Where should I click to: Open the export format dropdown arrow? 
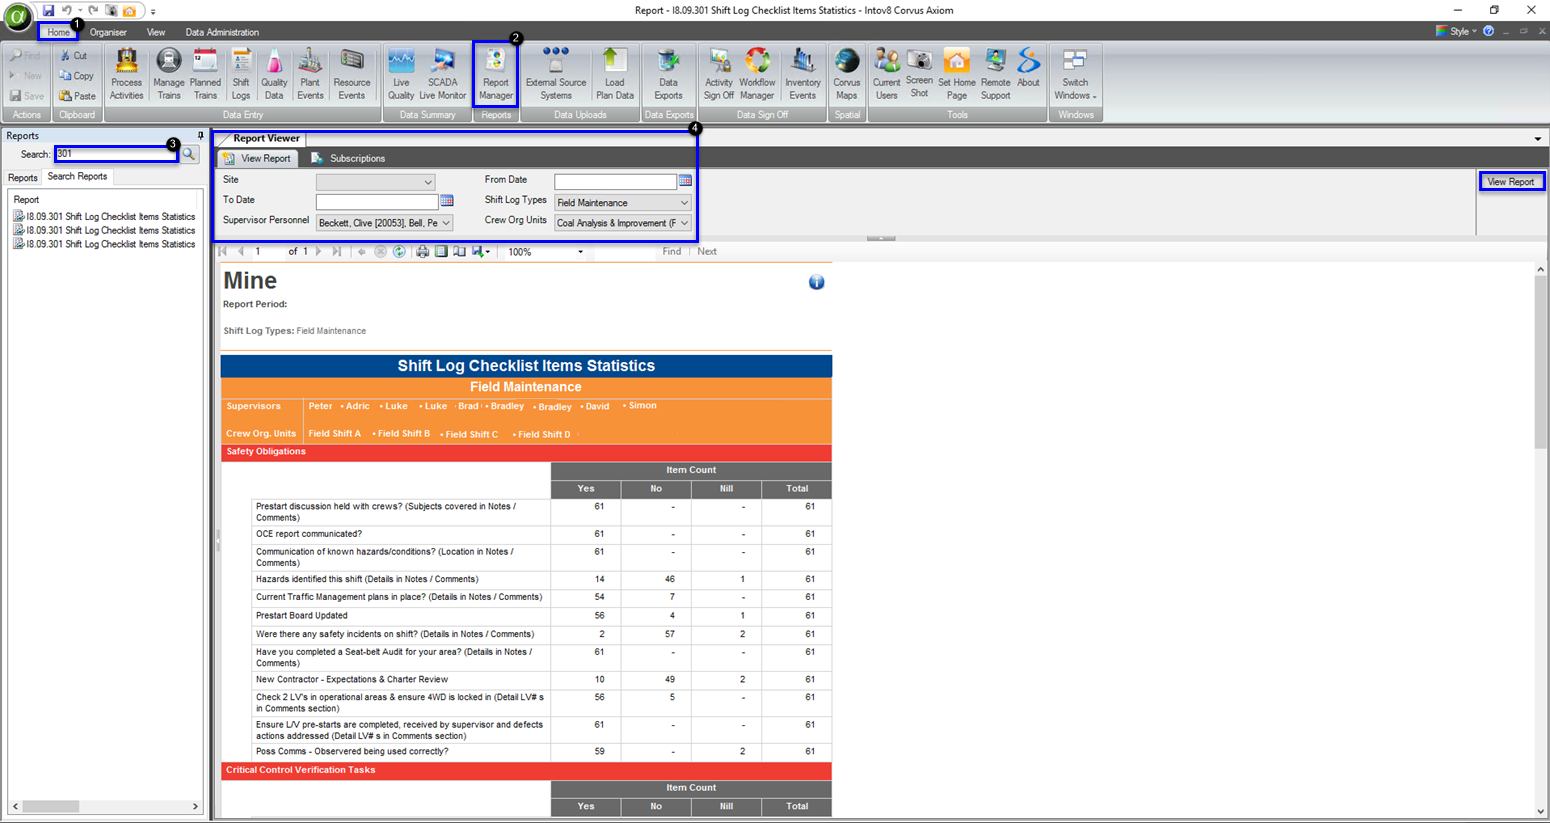click(487, 253)
